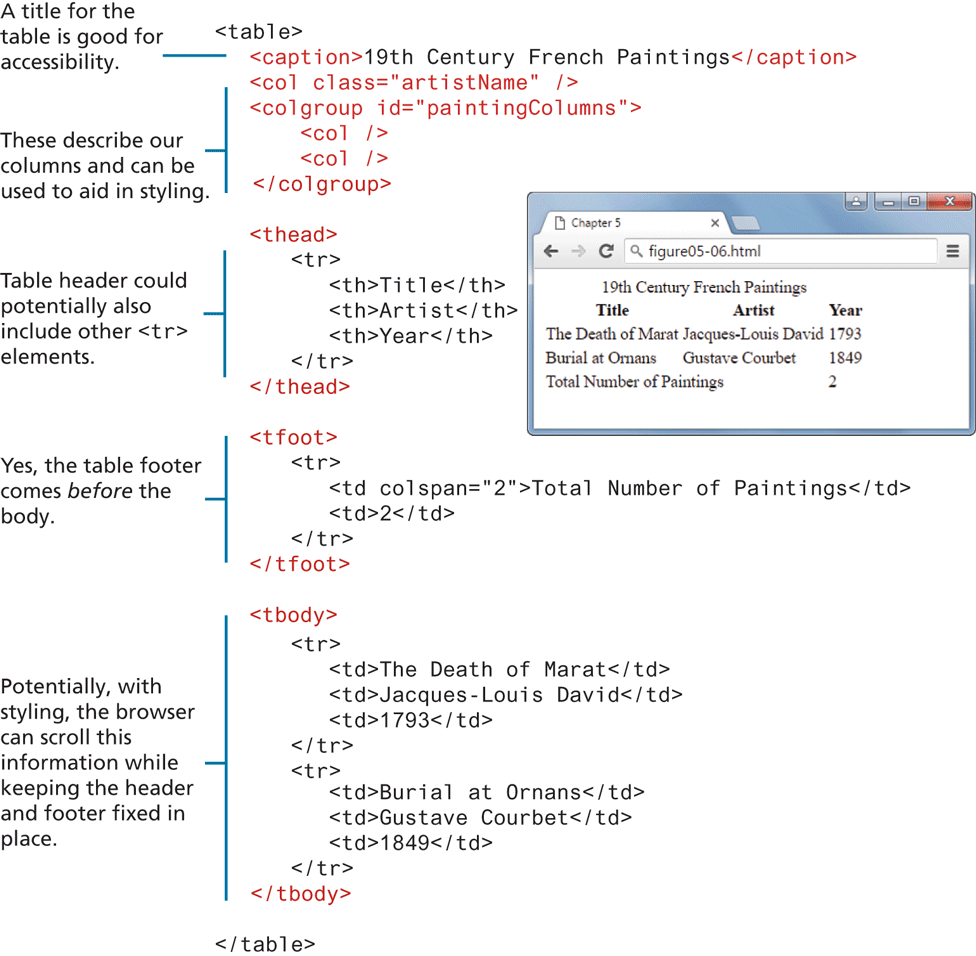Select the Gustave Courbet cell in browser table
The height and width of the screenshot is (956, 976).
click(739, 358)
